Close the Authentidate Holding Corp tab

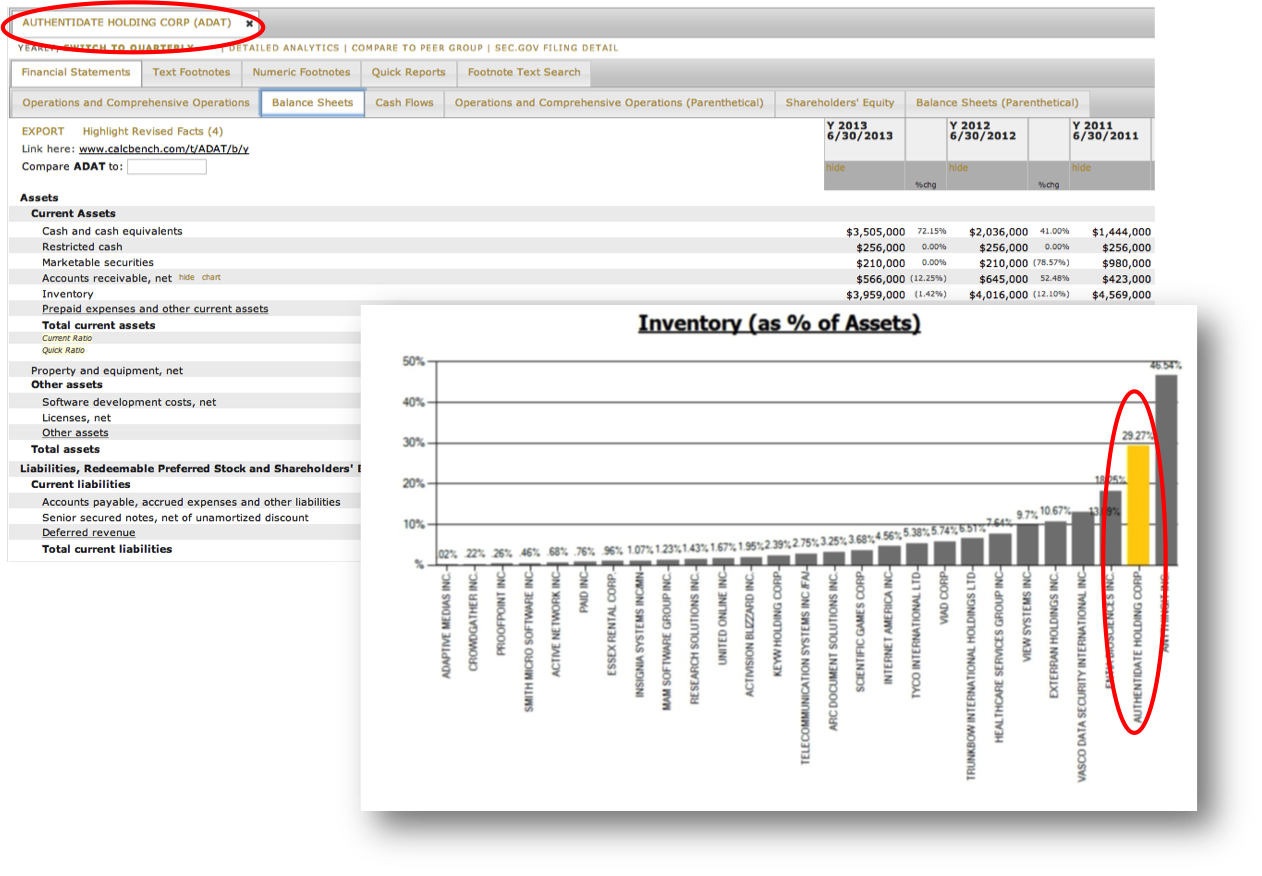(x=249, y=23)
